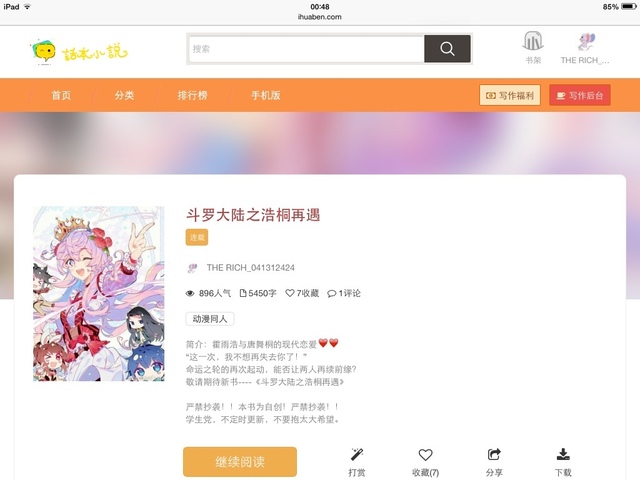640x480 pixels.
Task: Click the 7收藏 heart count
Action: coord(302,293)
